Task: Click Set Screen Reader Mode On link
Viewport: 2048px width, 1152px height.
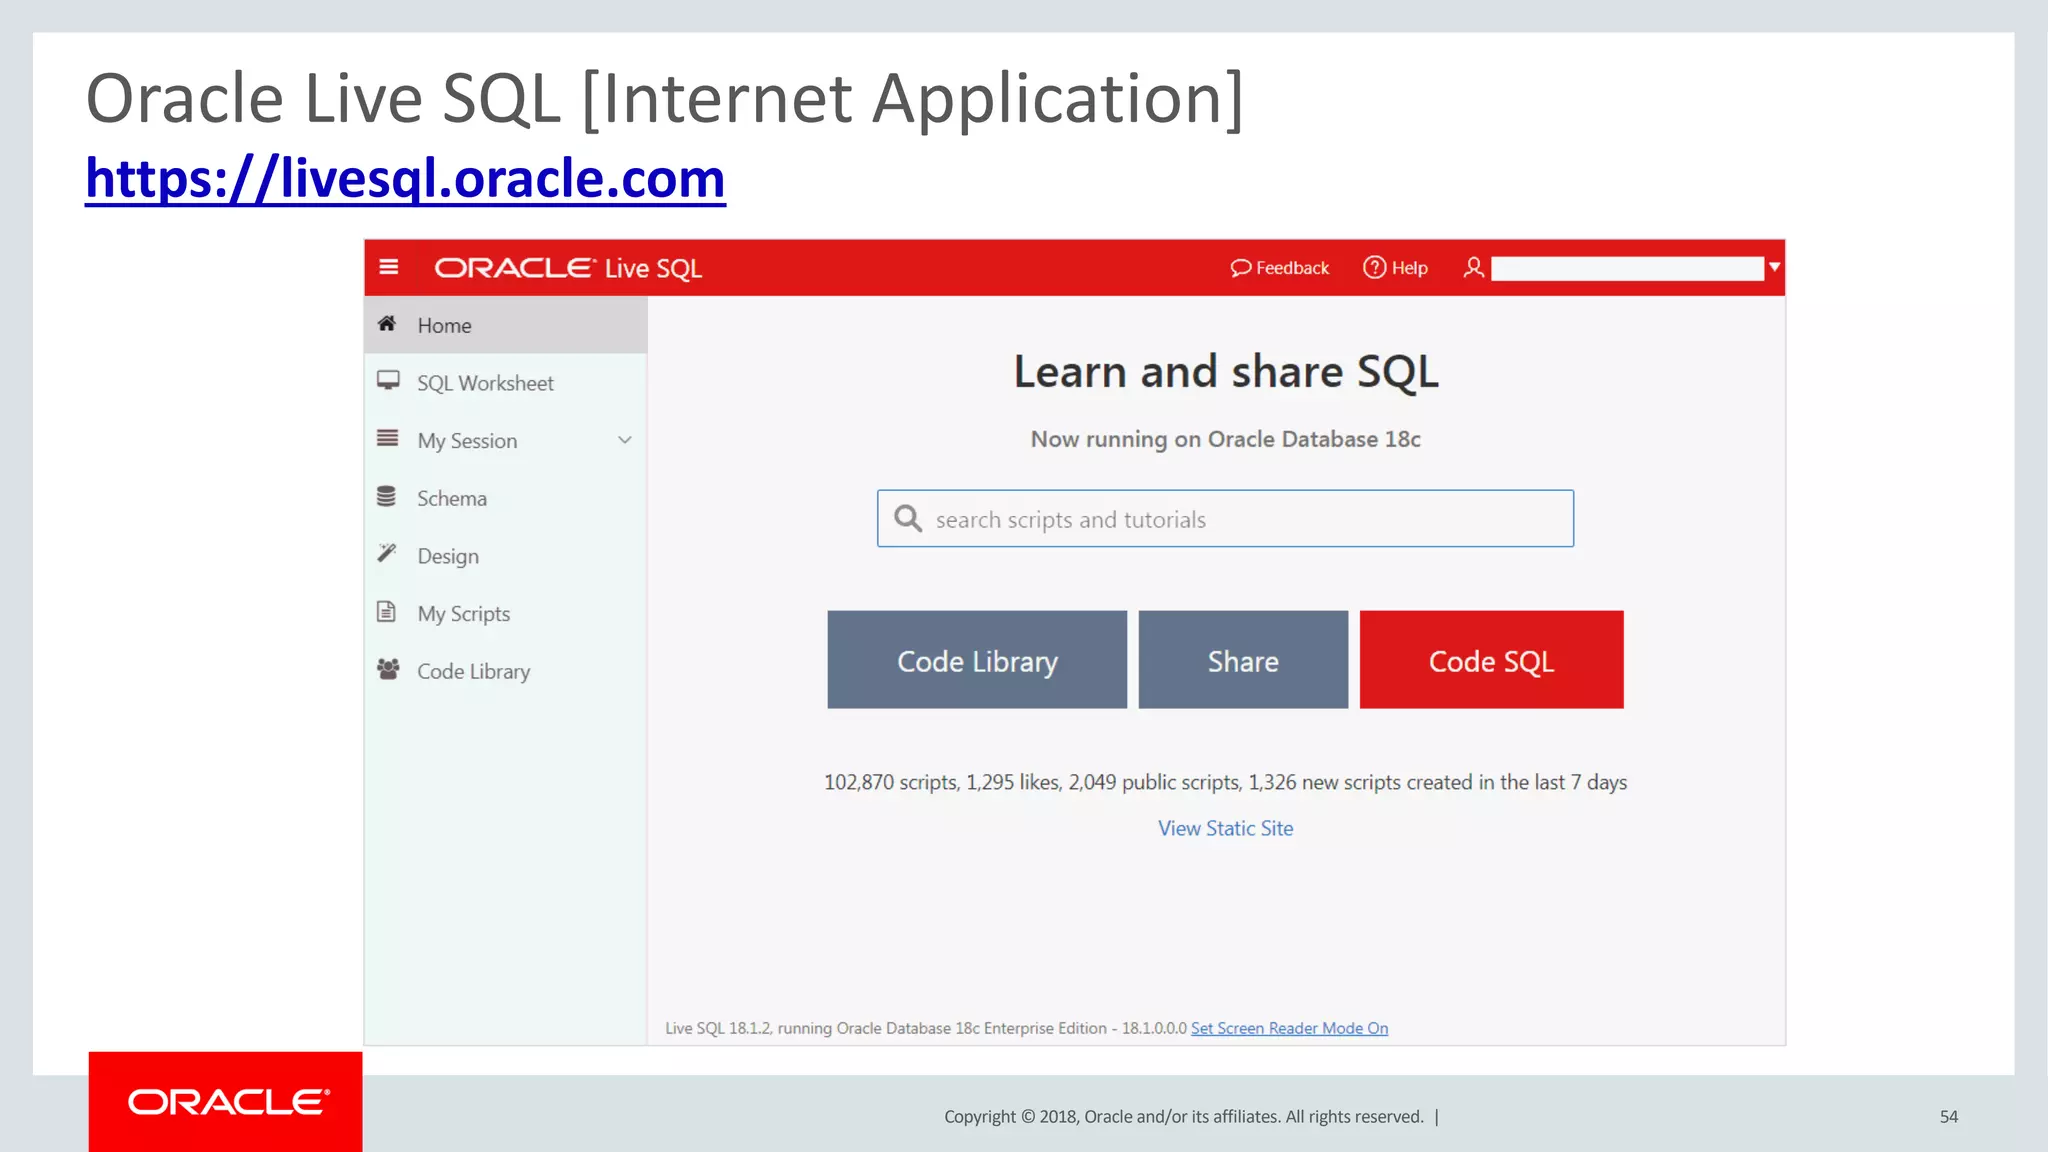Action: click(x=1289, y=1028)
